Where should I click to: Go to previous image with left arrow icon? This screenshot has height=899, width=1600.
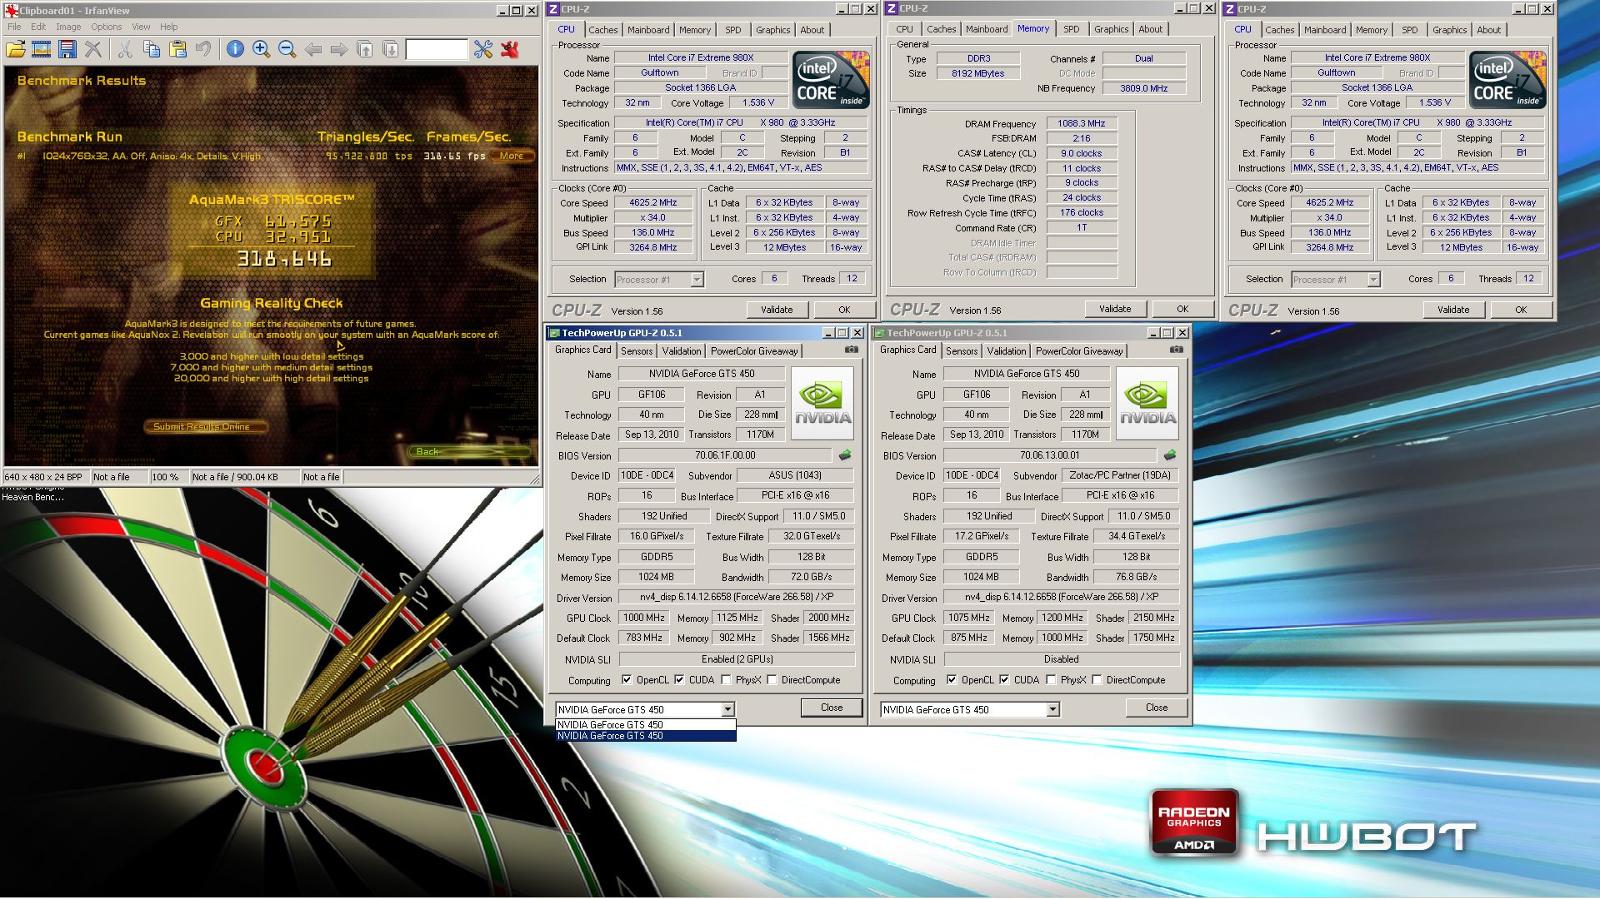[313, 49]
